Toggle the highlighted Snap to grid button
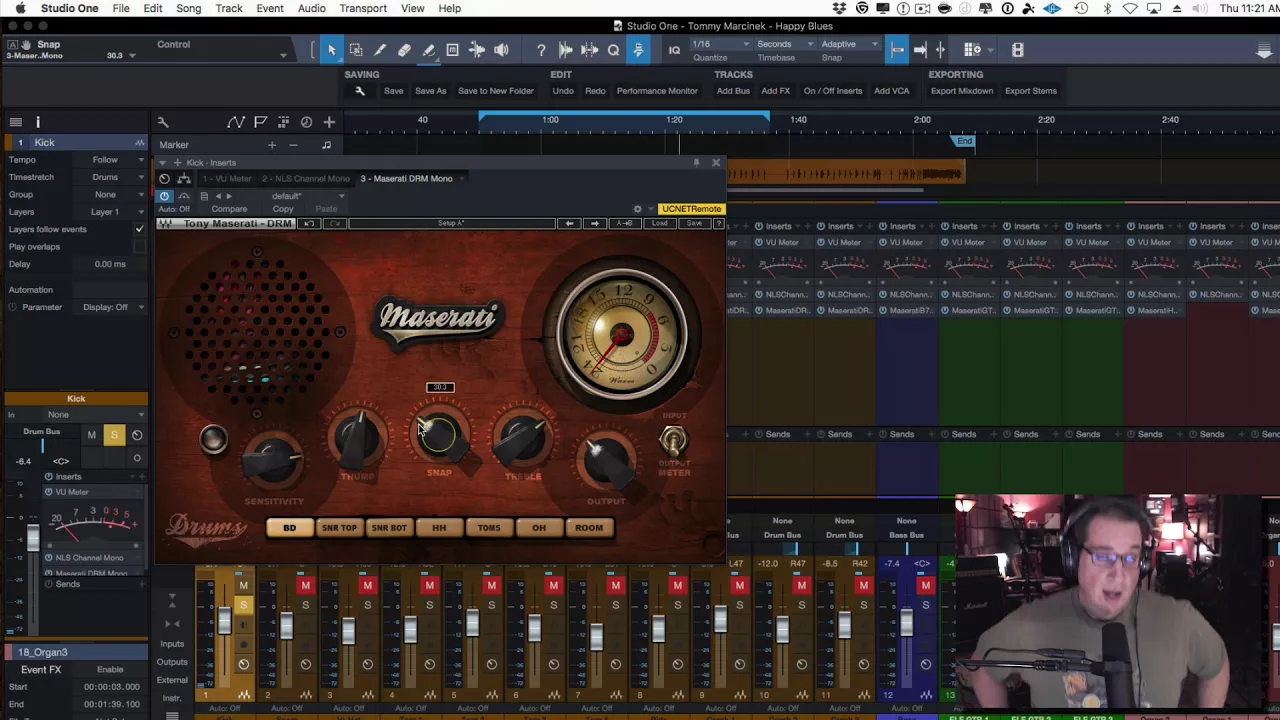 897,50
